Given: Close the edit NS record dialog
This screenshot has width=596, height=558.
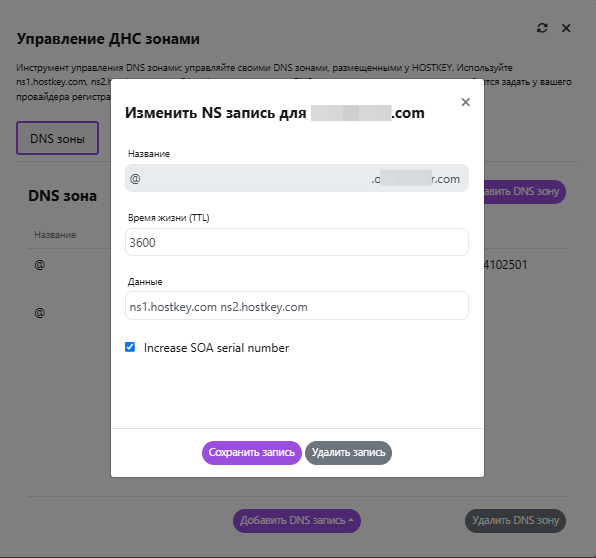Looking at the screenshot, I should point(466,102).
